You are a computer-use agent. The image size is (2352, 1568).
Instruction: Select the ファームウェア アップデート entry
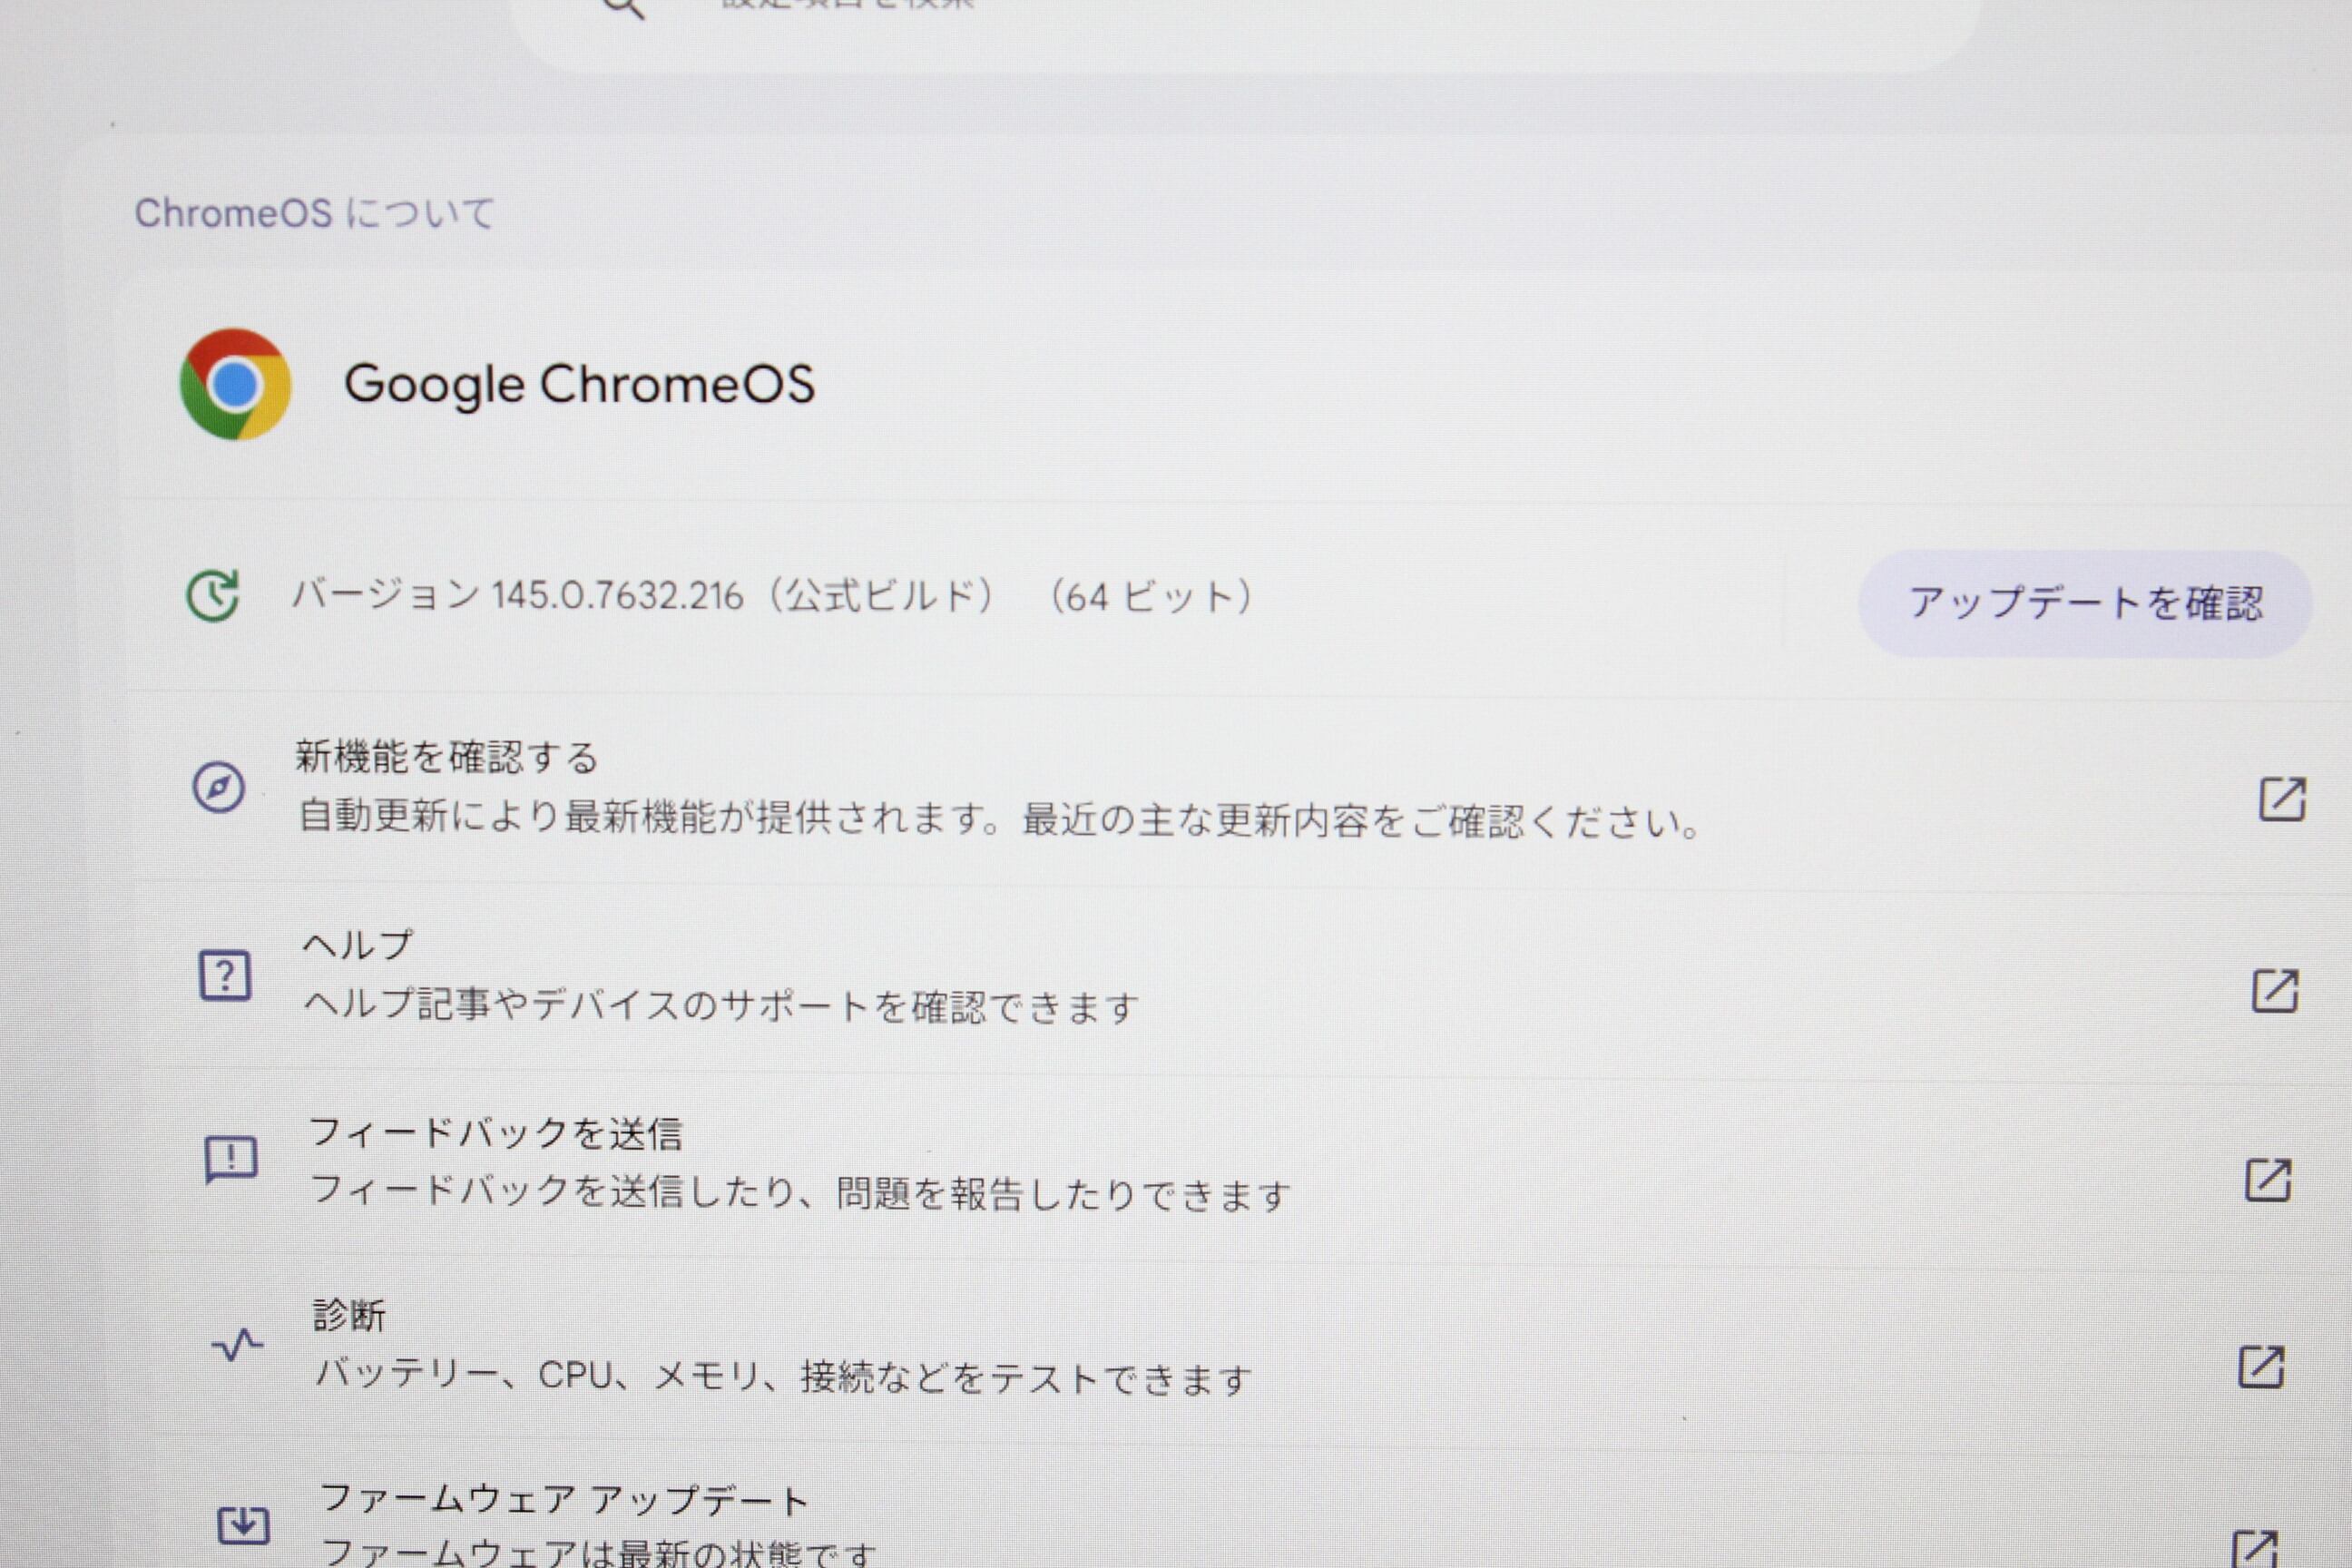(564, 1500)
